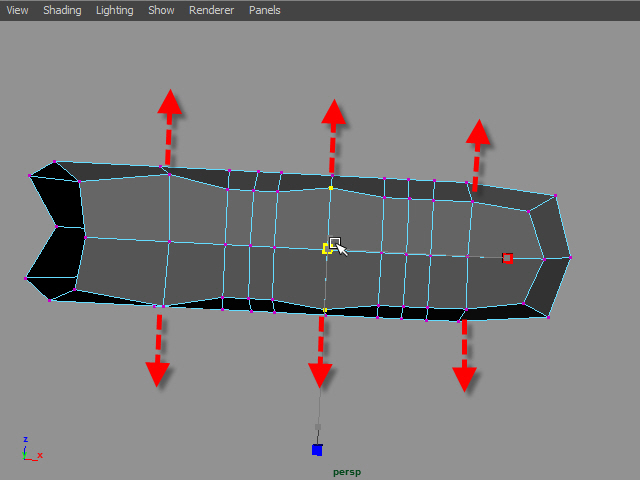
Task: Open the Shading menu
Action: click(62, 10)
